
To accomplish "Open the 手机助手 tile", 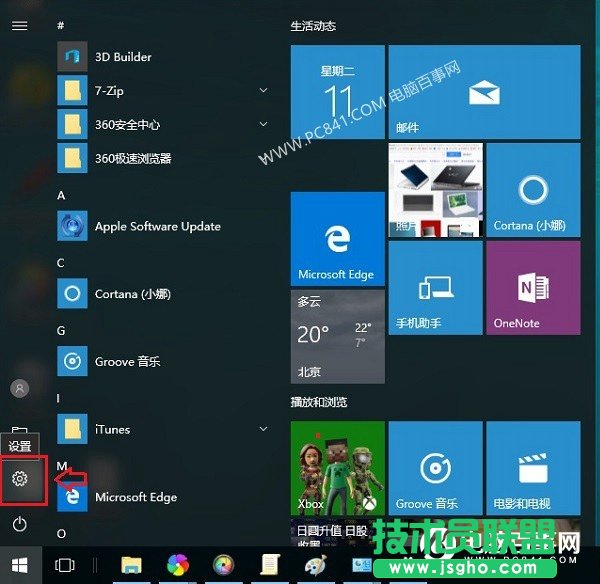I will click(435, 288).
